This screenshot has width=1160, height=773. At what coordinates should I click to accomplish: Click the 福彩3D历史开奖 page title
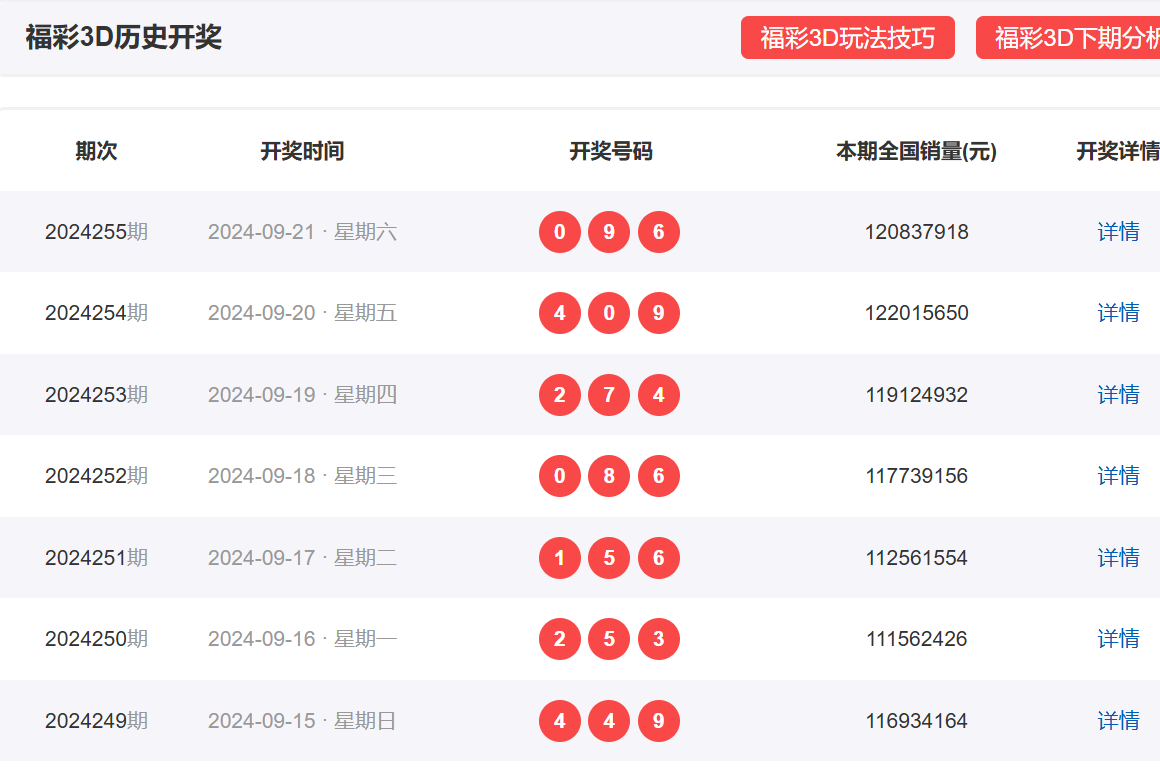[123, 38]
